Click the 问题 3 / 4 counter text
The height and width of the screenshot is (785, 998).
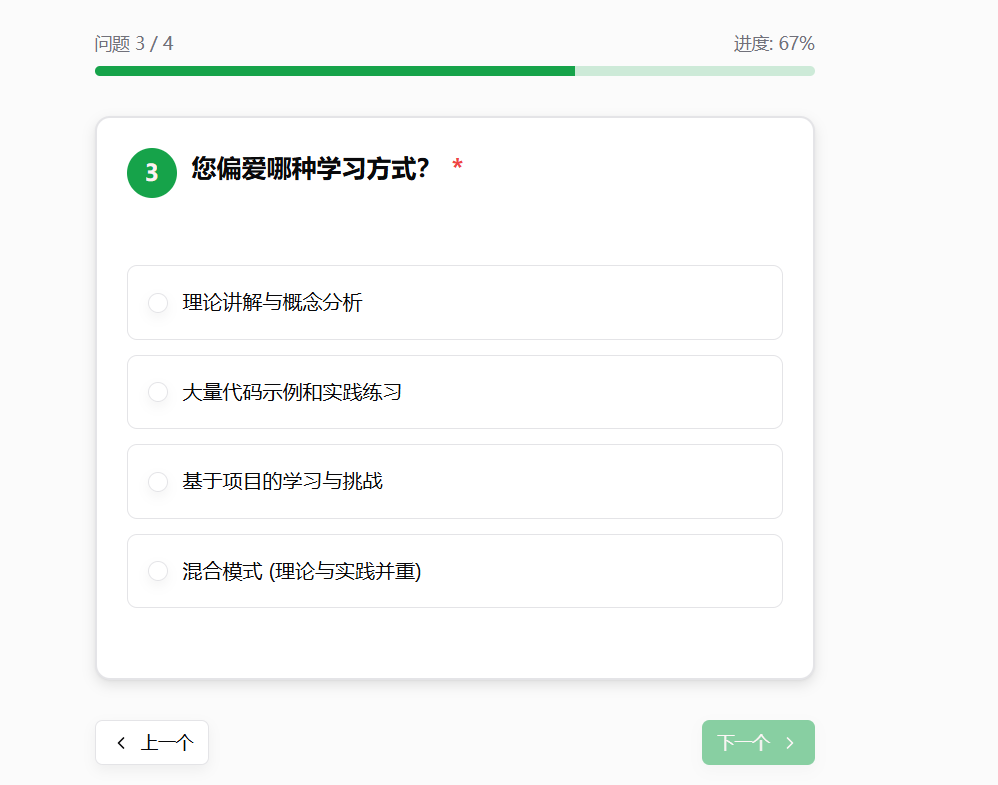(134, 43)
